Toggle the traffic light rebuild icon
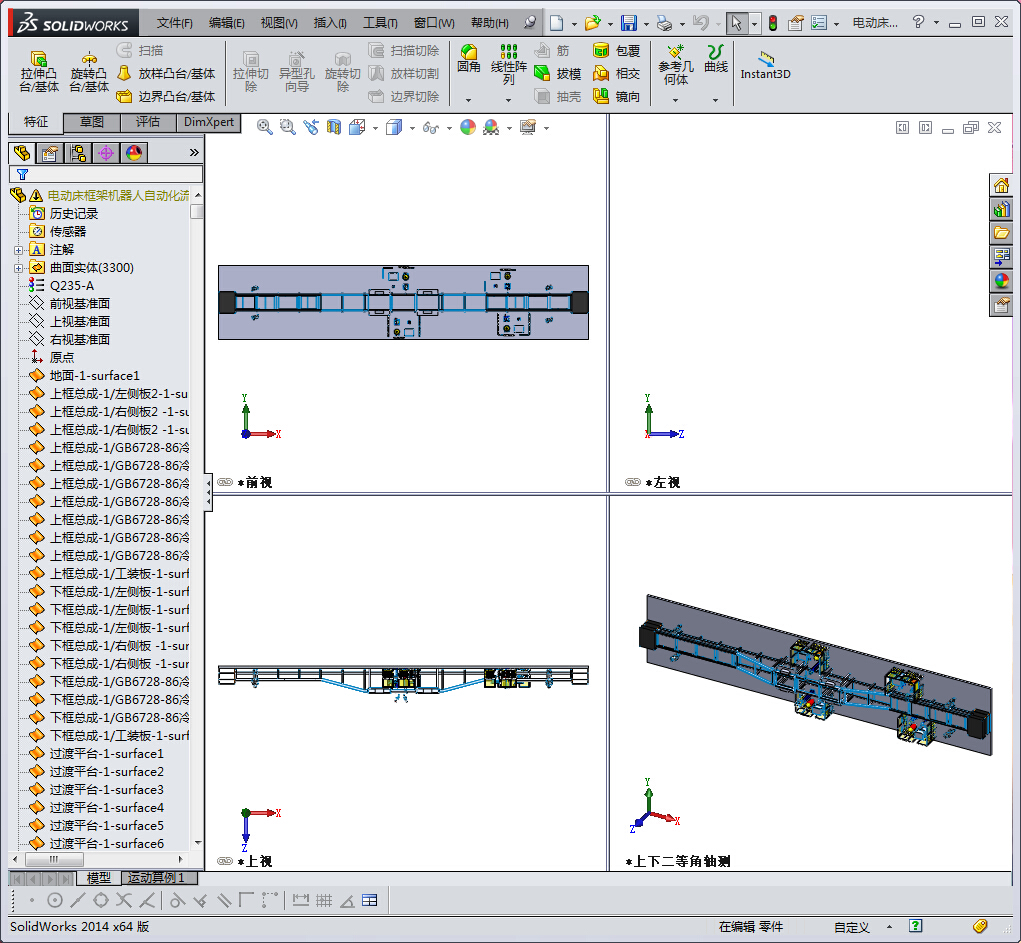The height and width of the screenshot is (943, 1021). coord(771,23)
